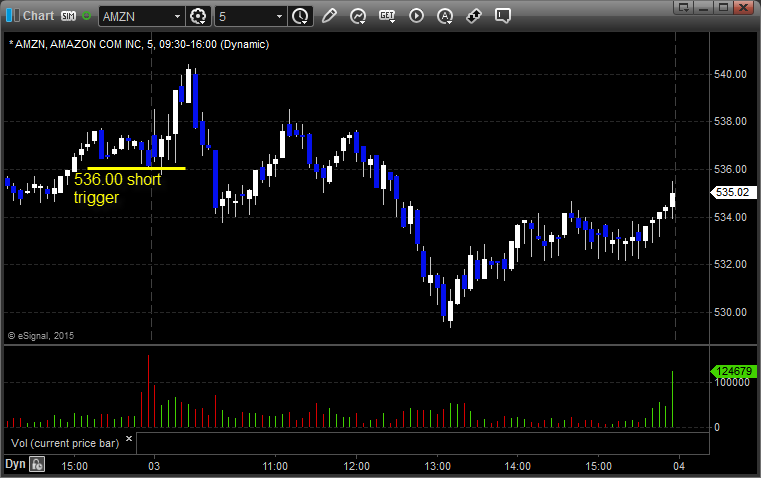Click the Dyn label on time axis
The height and width of the screenshot is (478, 761).
(x=15, y=464)
